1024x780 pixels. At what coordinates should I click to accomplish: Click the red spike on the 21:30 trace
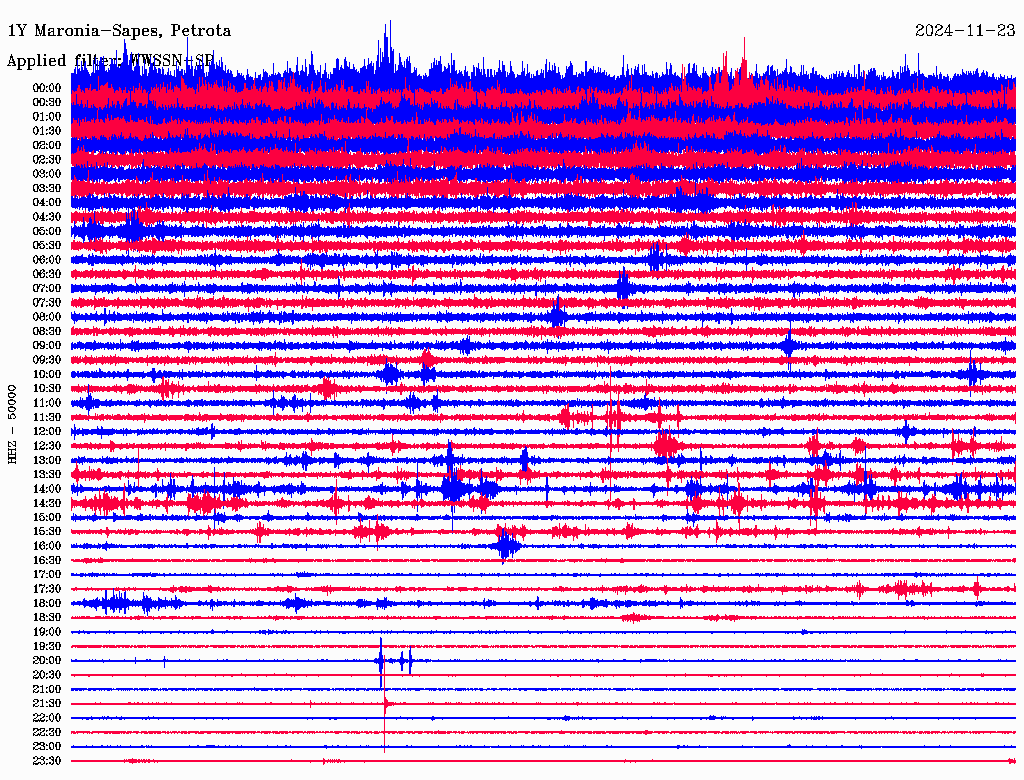385,704
